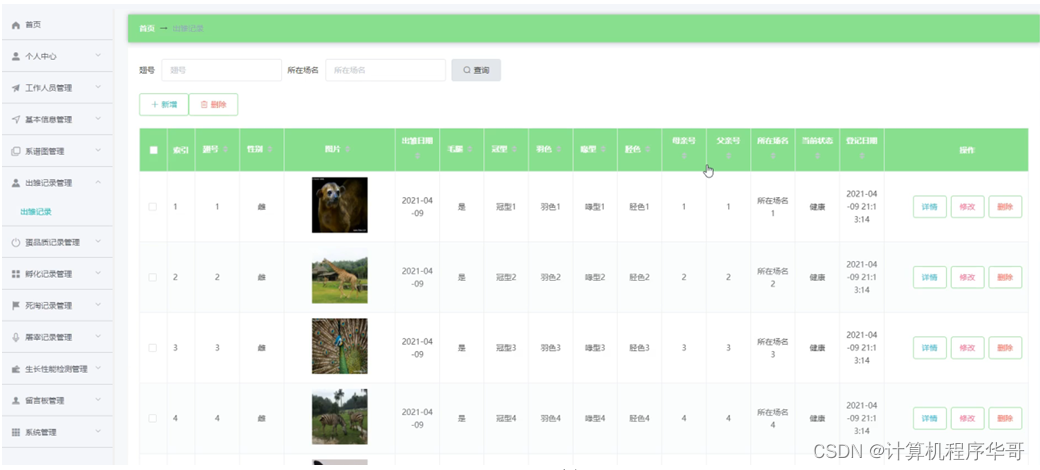Viewport: 1040px width, 470px height.
Task: Open the row 1 animal photo thumbnail
Action: pos(340,205)
